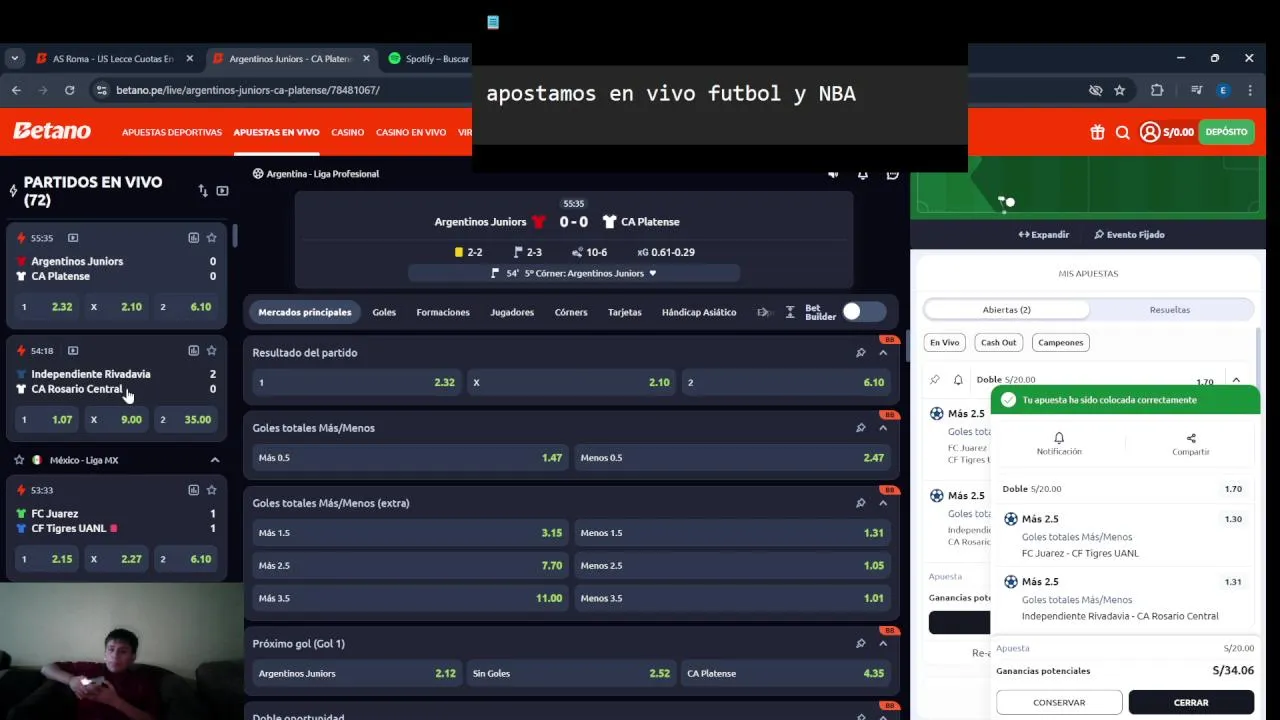The height and width of the screenshot is (720, 1280).
Task: Click the browser reload button
Action: [x=69, y=90]
